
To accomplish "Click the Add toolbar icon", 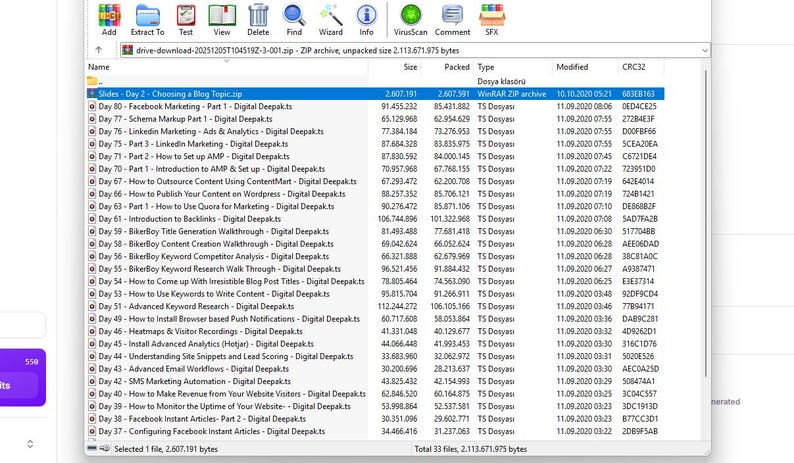I will [x=109, y=20].
